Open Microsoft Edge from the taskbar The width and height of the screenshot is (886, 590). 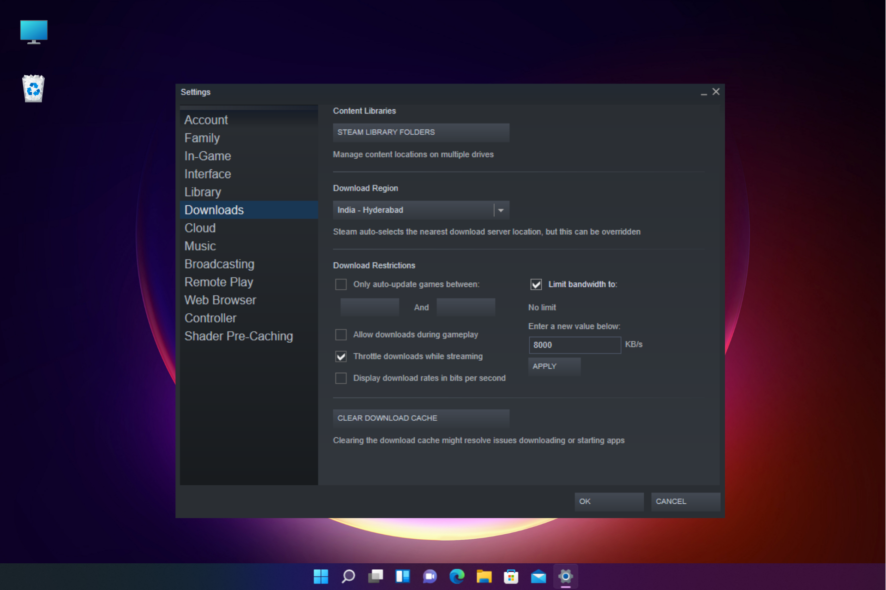click(456, 576)
